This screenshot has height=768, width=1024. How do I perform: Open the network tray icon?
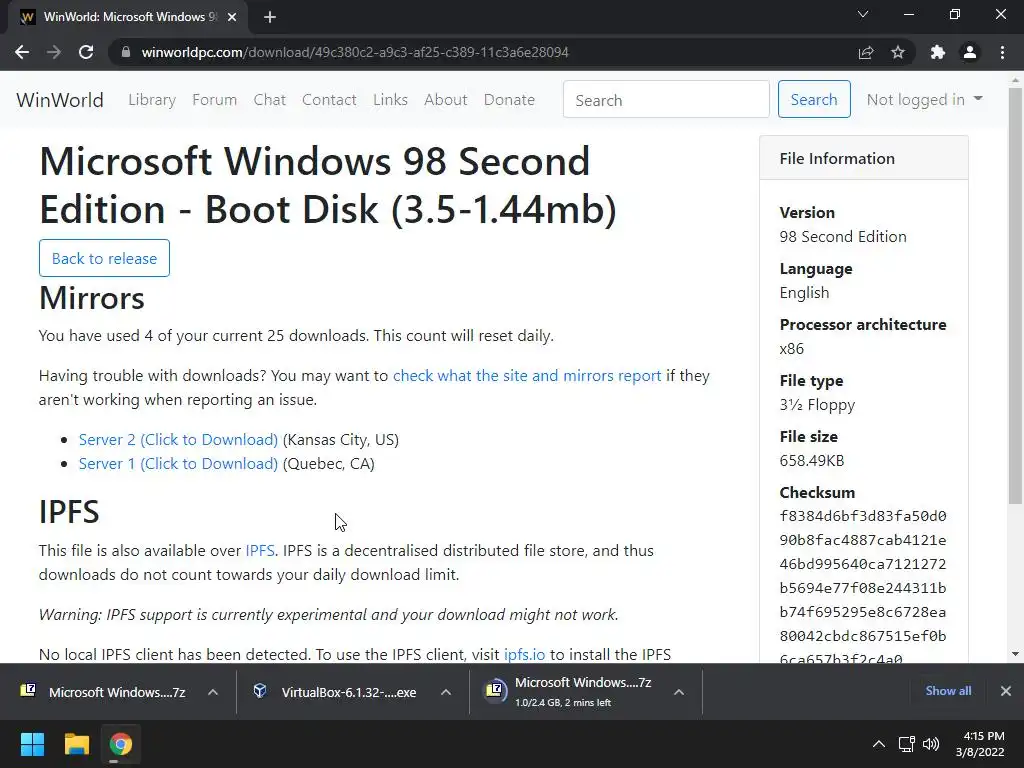(x=906, y=744)
